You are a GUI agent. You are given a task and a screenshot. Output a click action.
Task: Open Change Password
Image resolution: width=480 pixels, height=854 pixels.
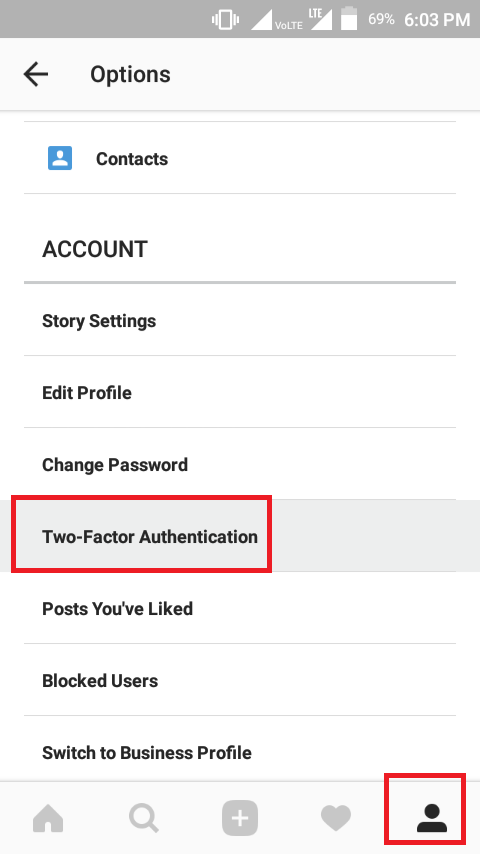coord(240,465)
